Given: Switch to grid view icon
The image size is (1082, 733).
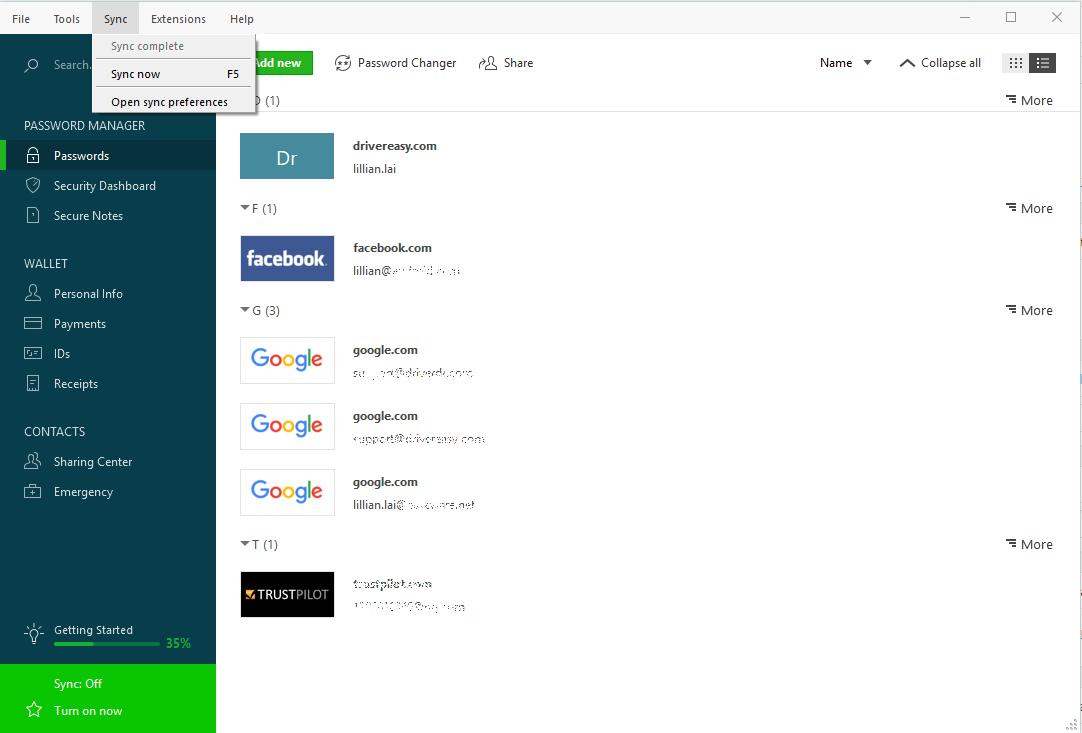Looking at the screenshot, I should (x=1015, y=63).
